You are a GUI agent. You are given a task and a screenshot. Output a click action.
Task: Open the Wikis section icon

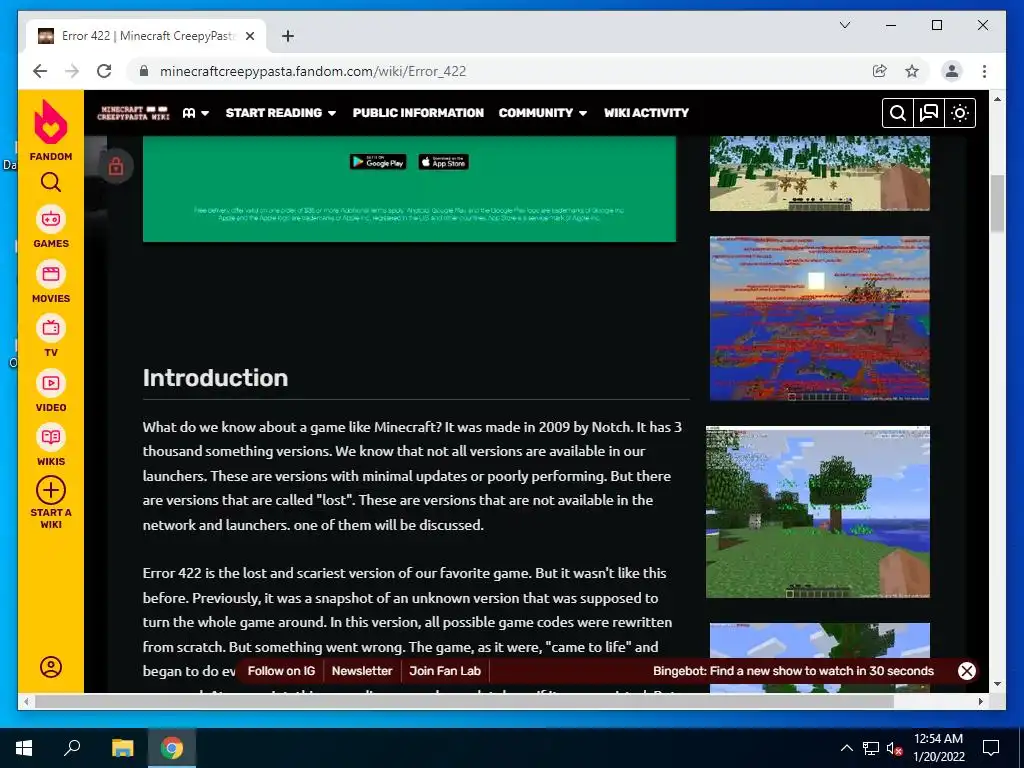[x=51, y=438]
